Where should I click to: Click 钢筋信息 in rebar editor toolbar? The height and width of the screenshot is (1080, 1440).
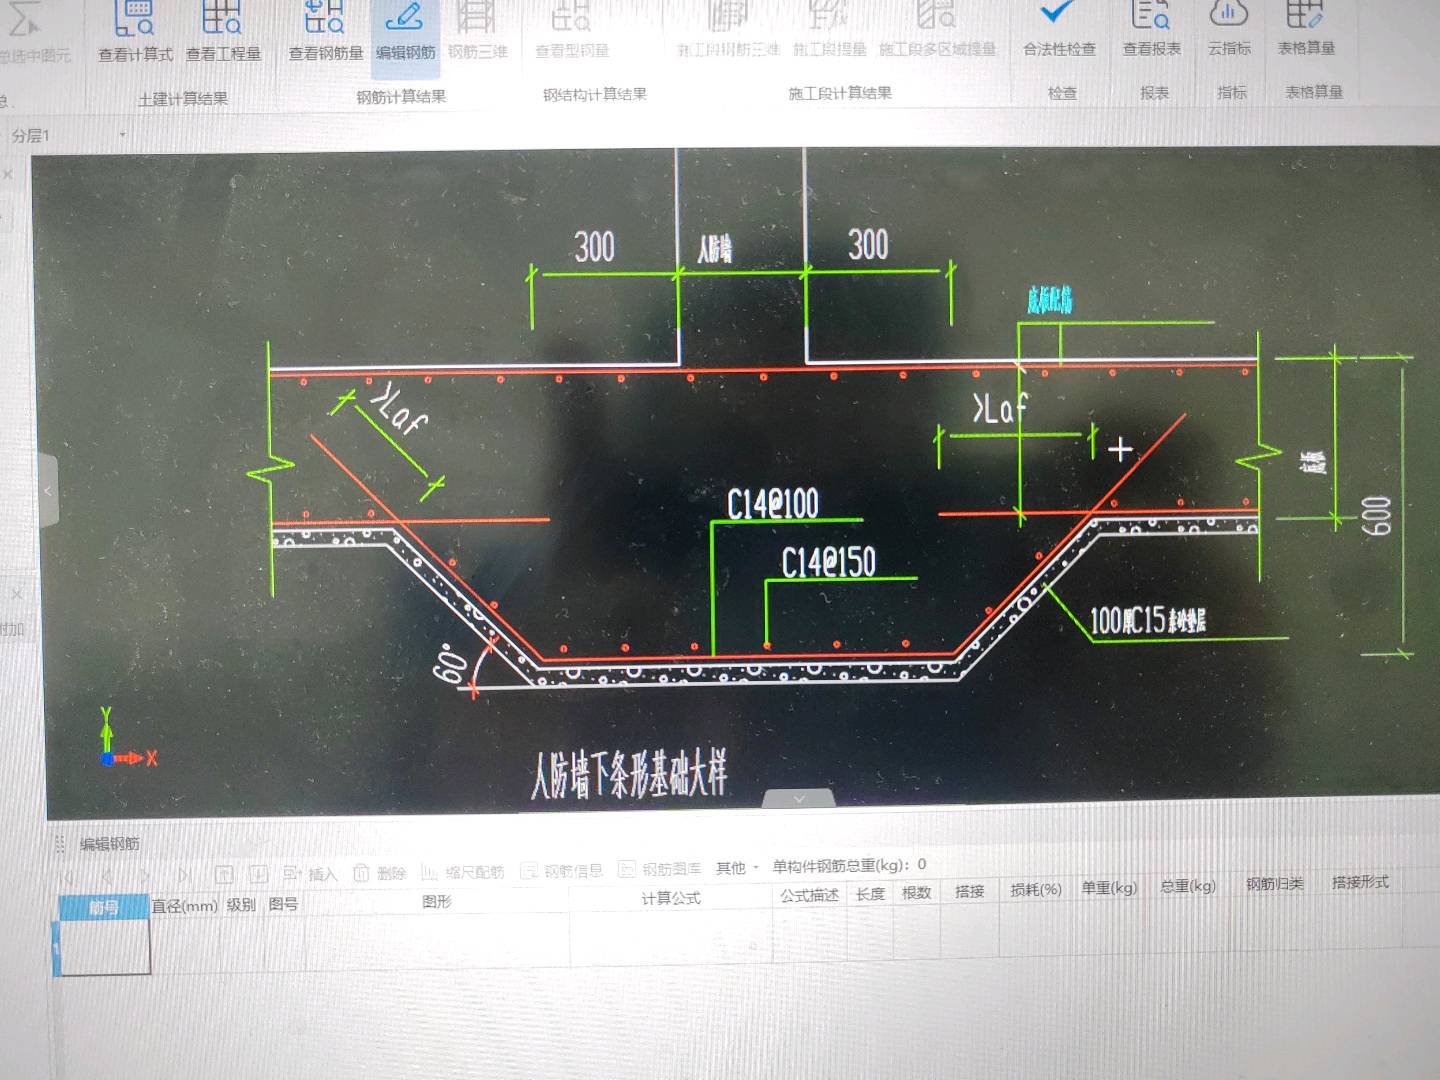(x=562, y=870)
